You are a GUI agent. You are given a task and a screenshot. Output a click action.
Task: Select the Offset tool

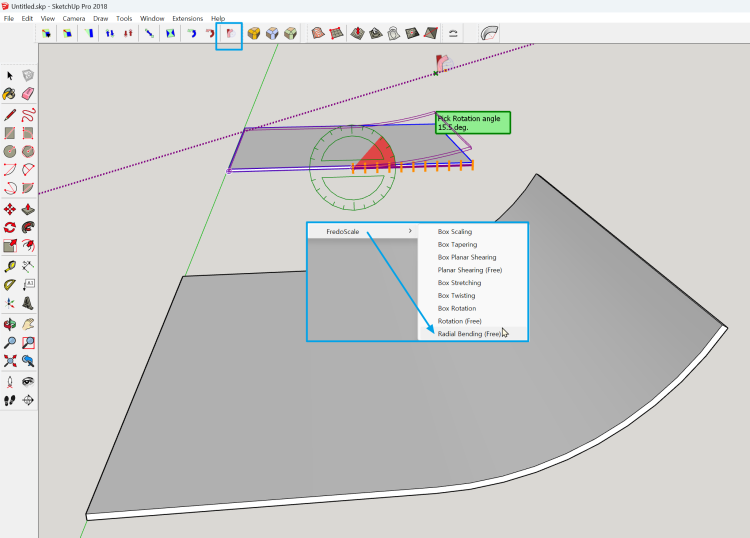28,246
